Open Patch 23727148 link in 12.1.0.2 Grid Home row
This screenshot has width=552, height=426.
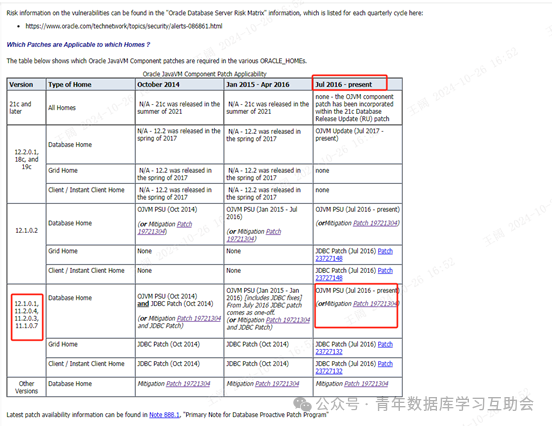pos(354,255)
